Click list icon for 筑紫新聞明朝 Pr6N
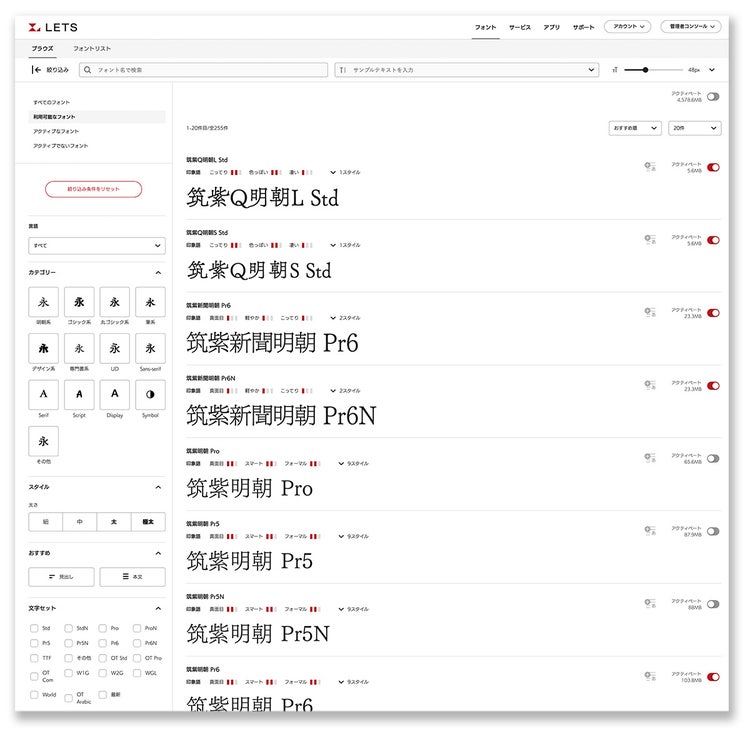The width and height of the screenshot is (750, 734). pos(650,385)
